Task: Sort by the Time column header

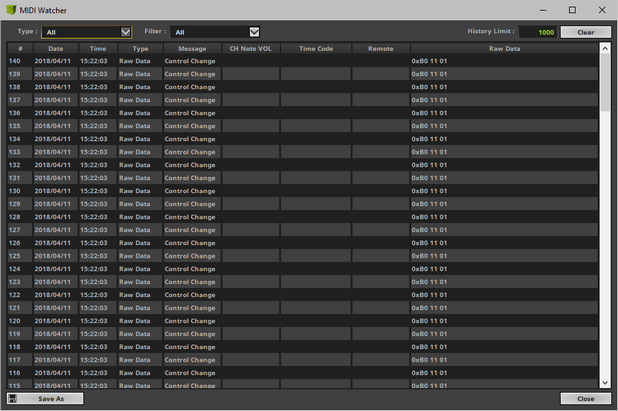Action: 98,48
